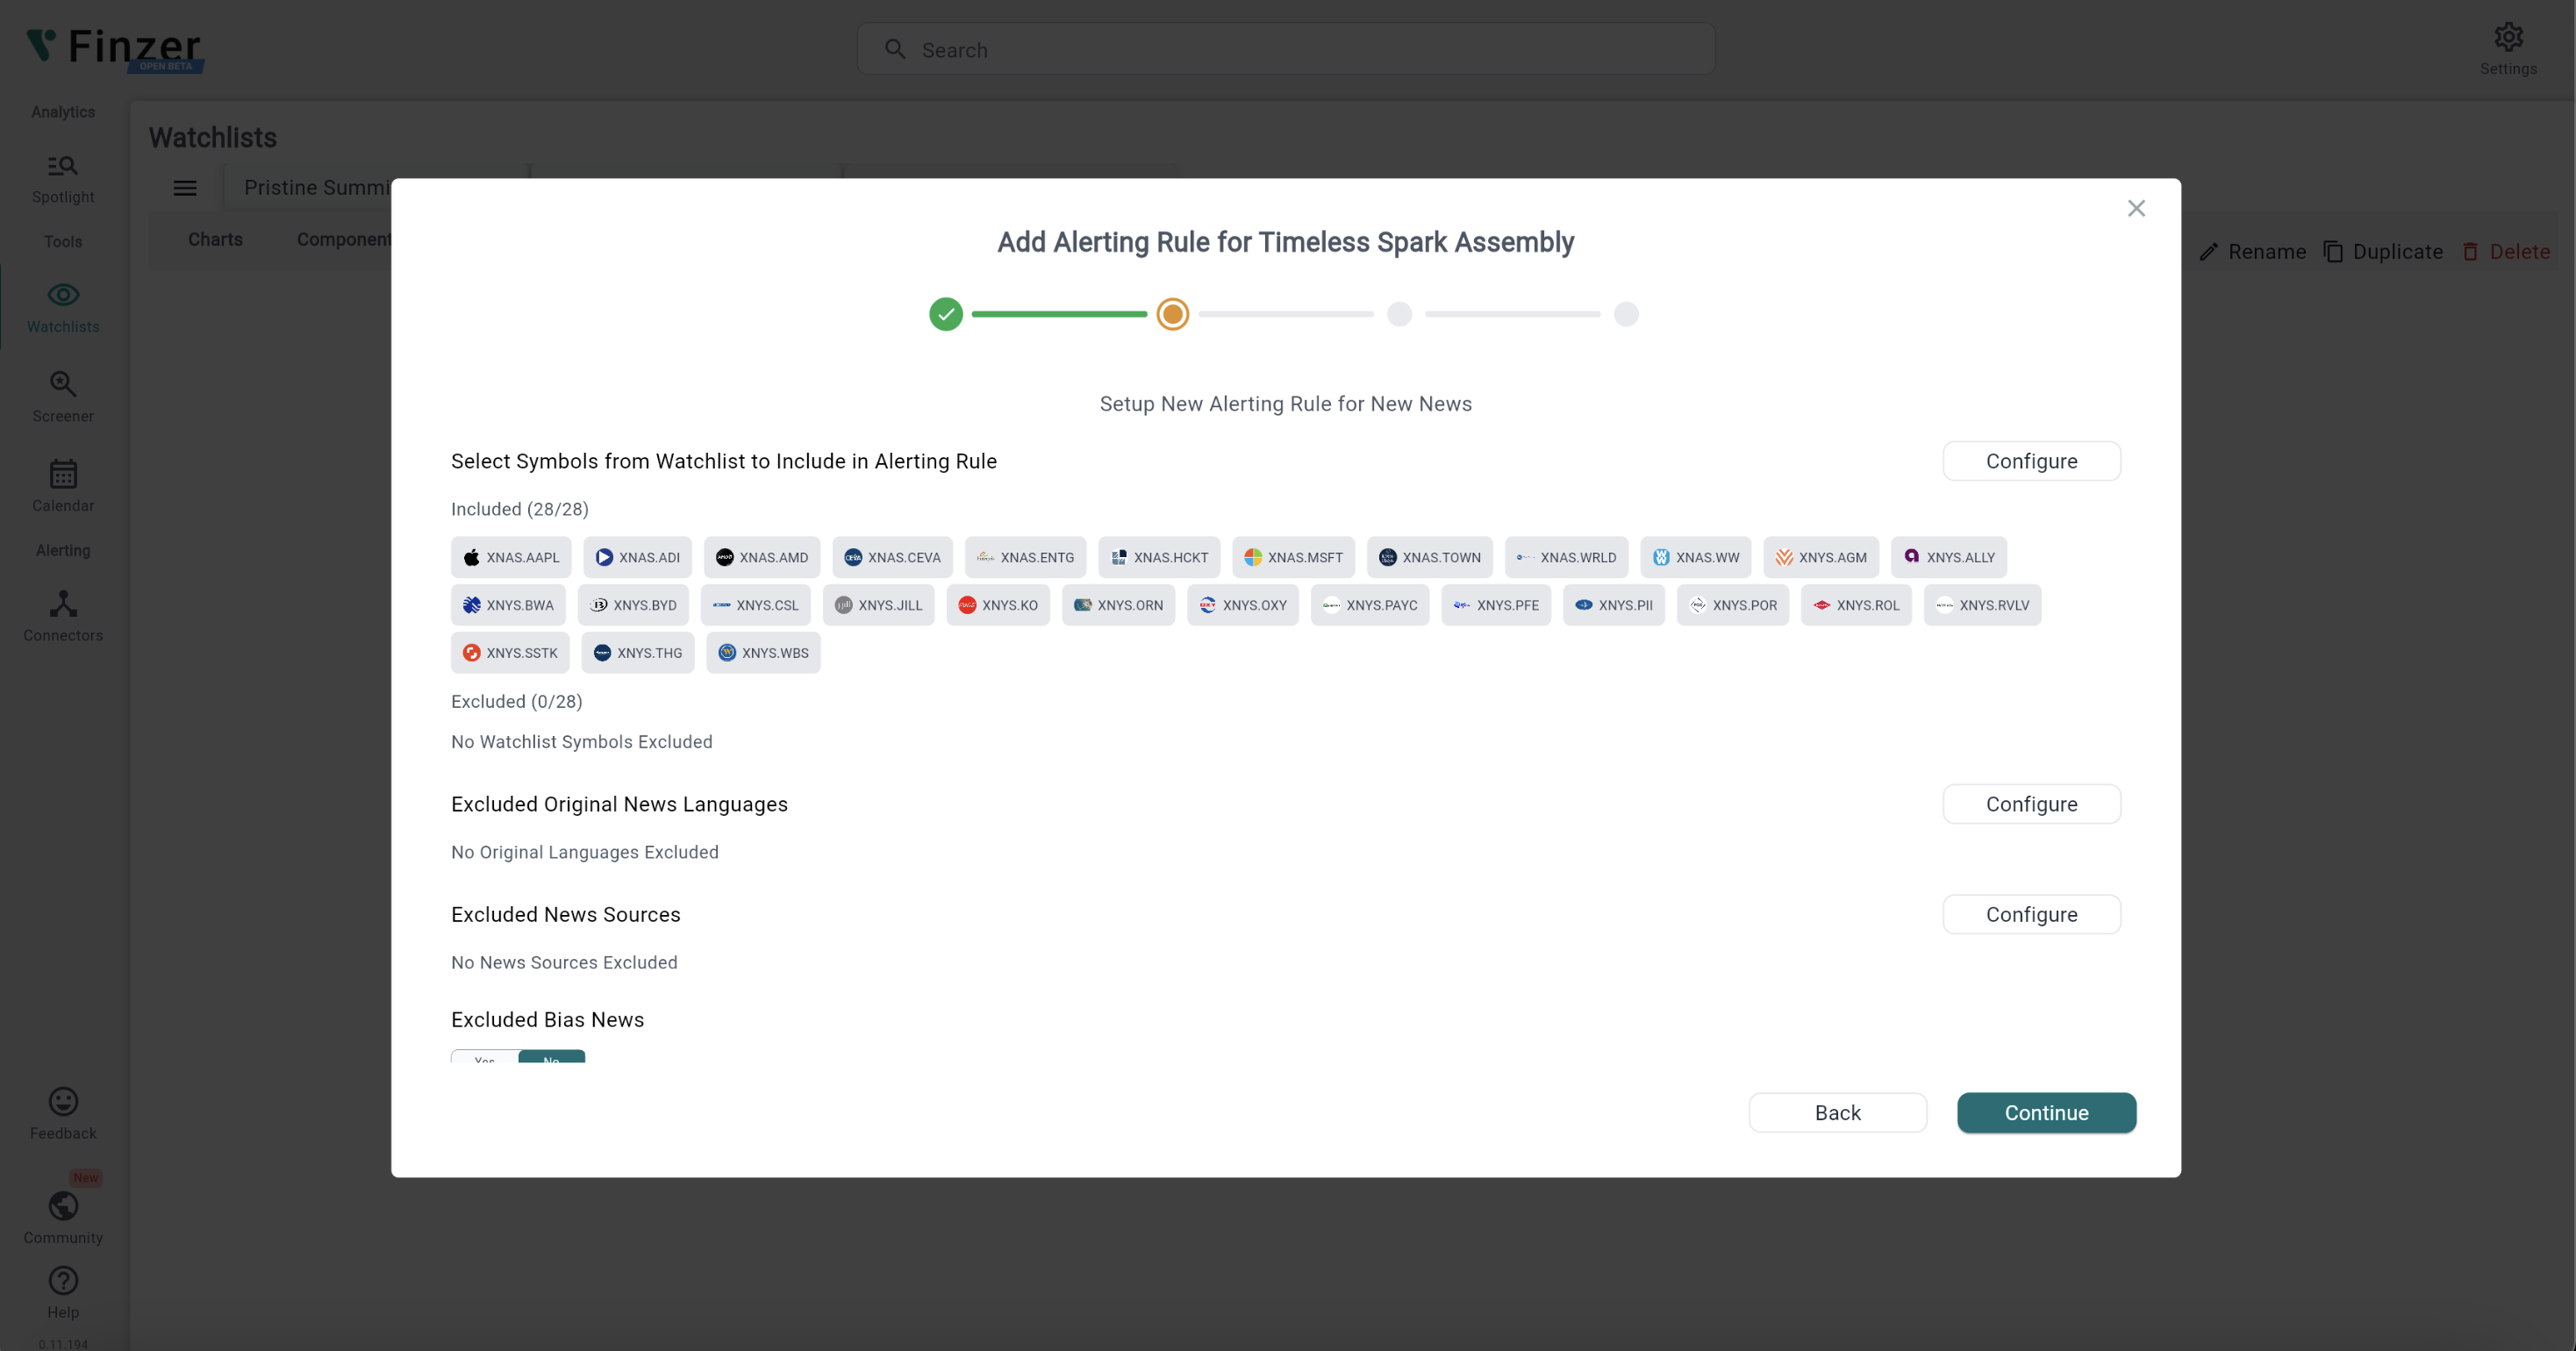Click the XNYS.CSL symbol chip
This screenshot has width=2576, height=1351.
tap(756, 605)
